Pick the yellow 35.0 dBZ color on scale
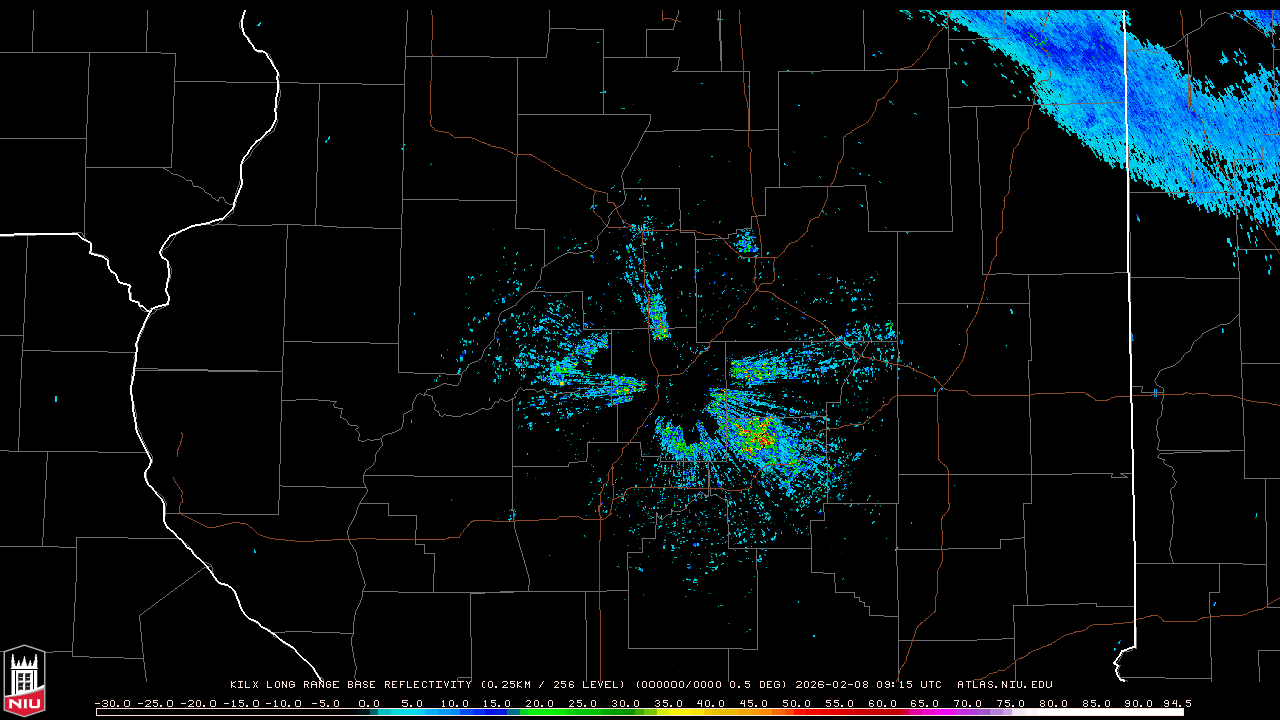 tap(668, 712)
